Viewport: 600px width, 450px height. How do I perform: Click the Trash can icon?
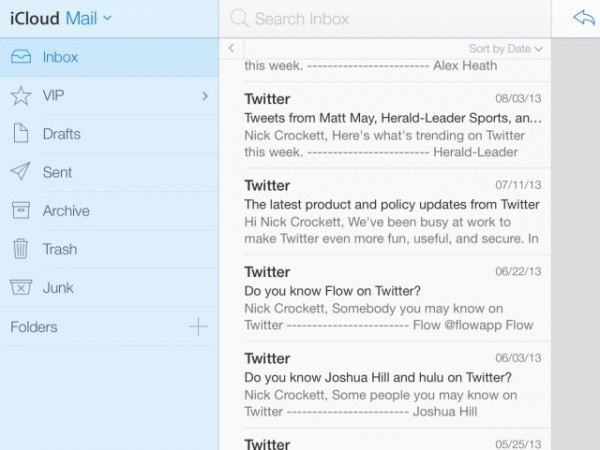point(20,249)
